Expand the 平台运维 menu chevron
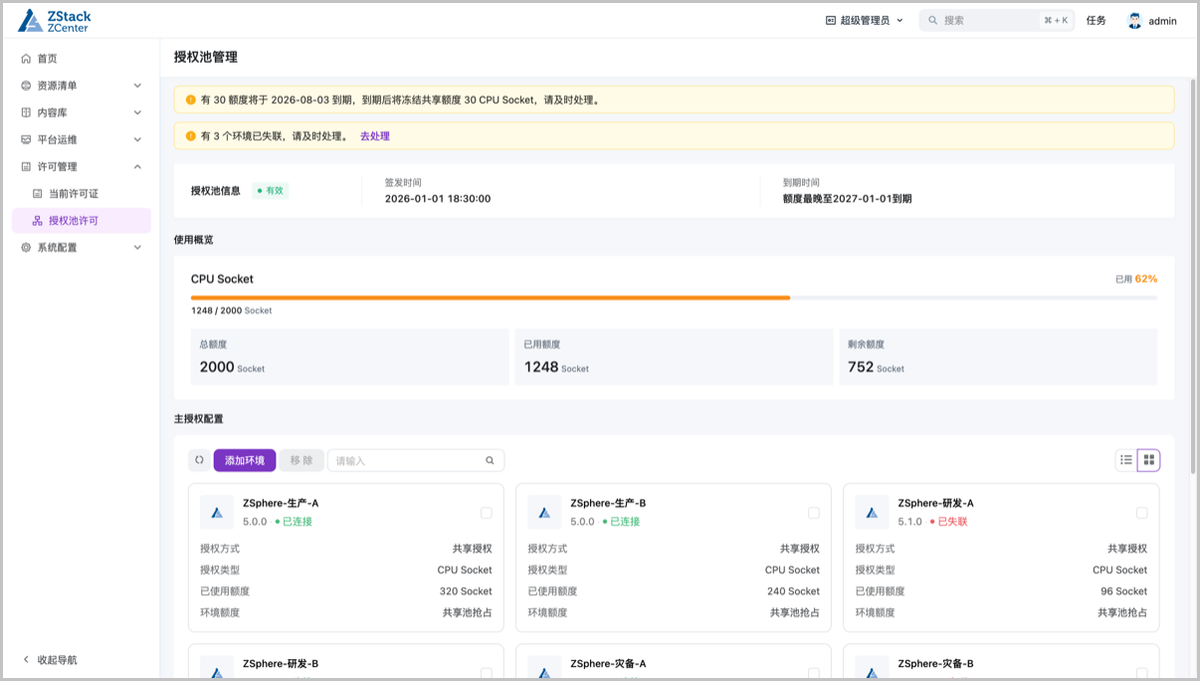This screenshot has width=1200, height=681. 138,140
